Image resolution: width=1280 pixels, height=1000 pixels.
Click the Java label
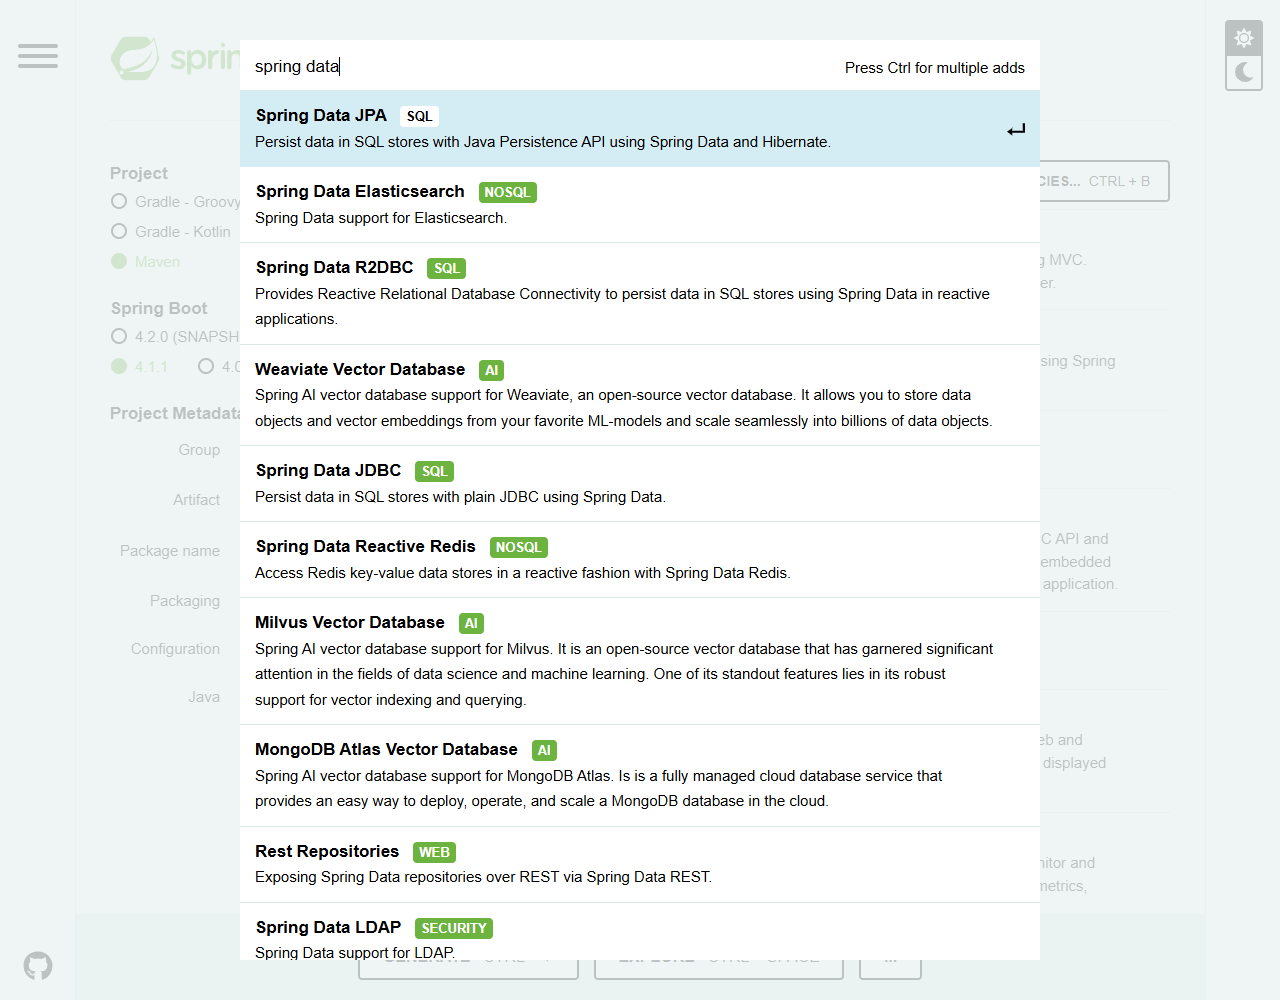pyautogui.click(x=204, y=697)
